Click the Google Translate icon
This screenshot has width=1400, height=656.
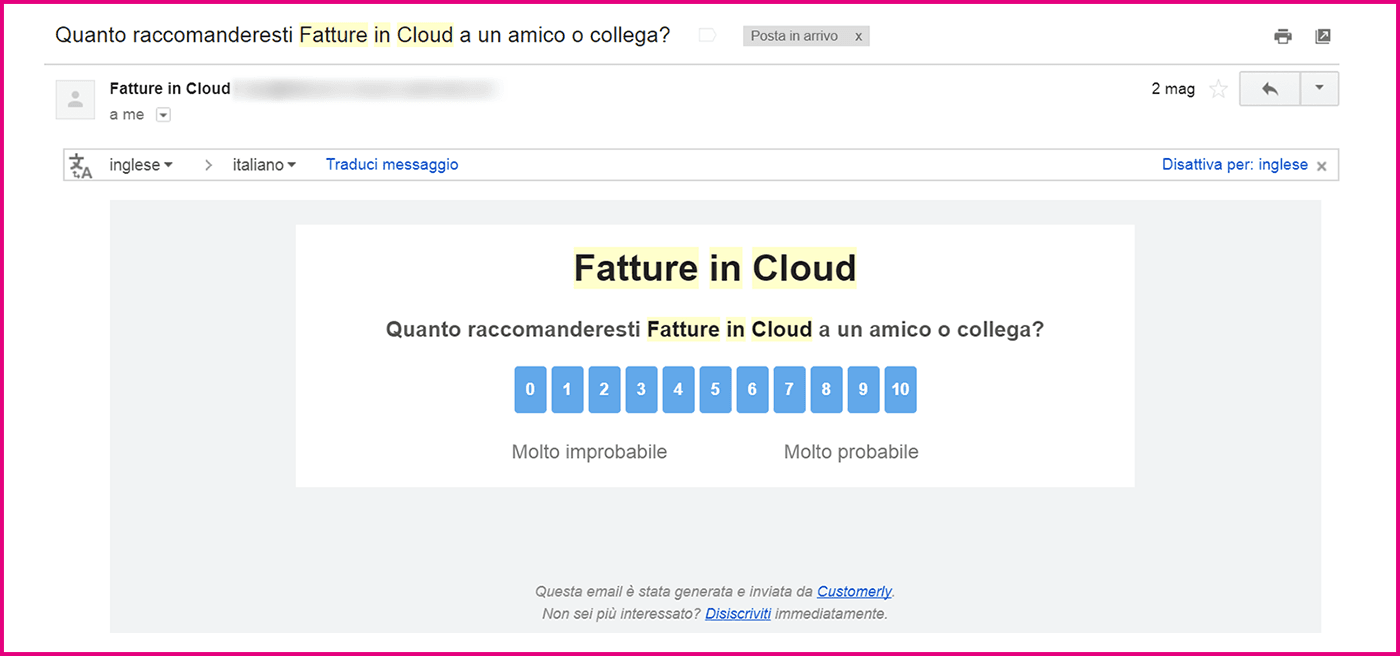[x=78, y=164]
